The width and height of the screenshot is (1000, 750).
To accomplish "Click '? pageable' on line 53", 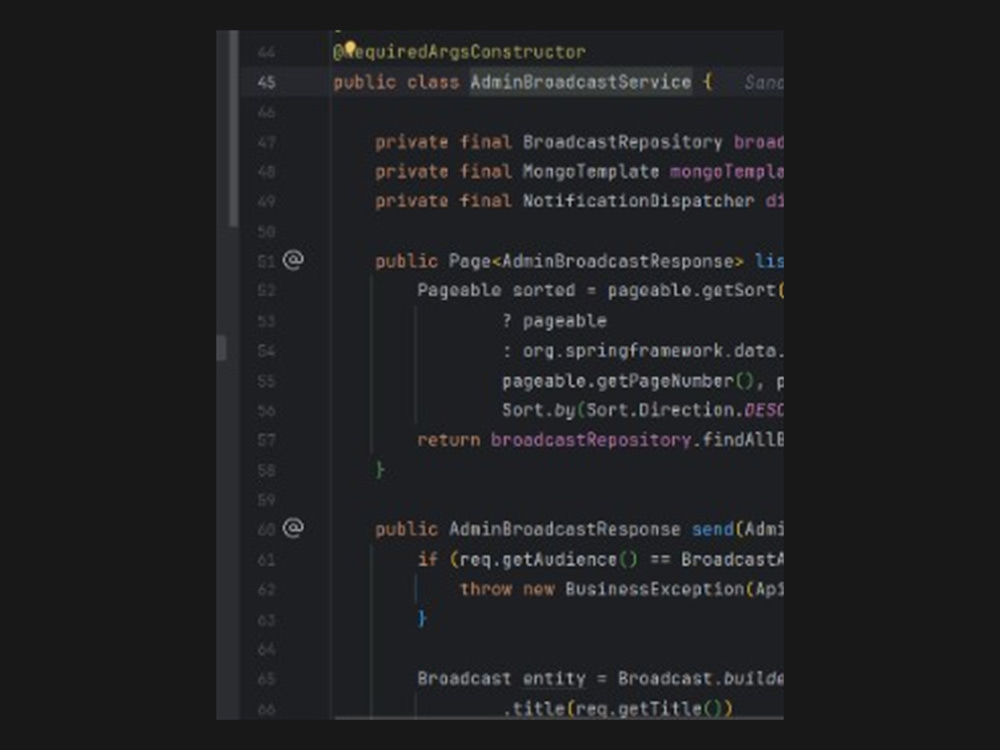I will (x=554, y=321).
